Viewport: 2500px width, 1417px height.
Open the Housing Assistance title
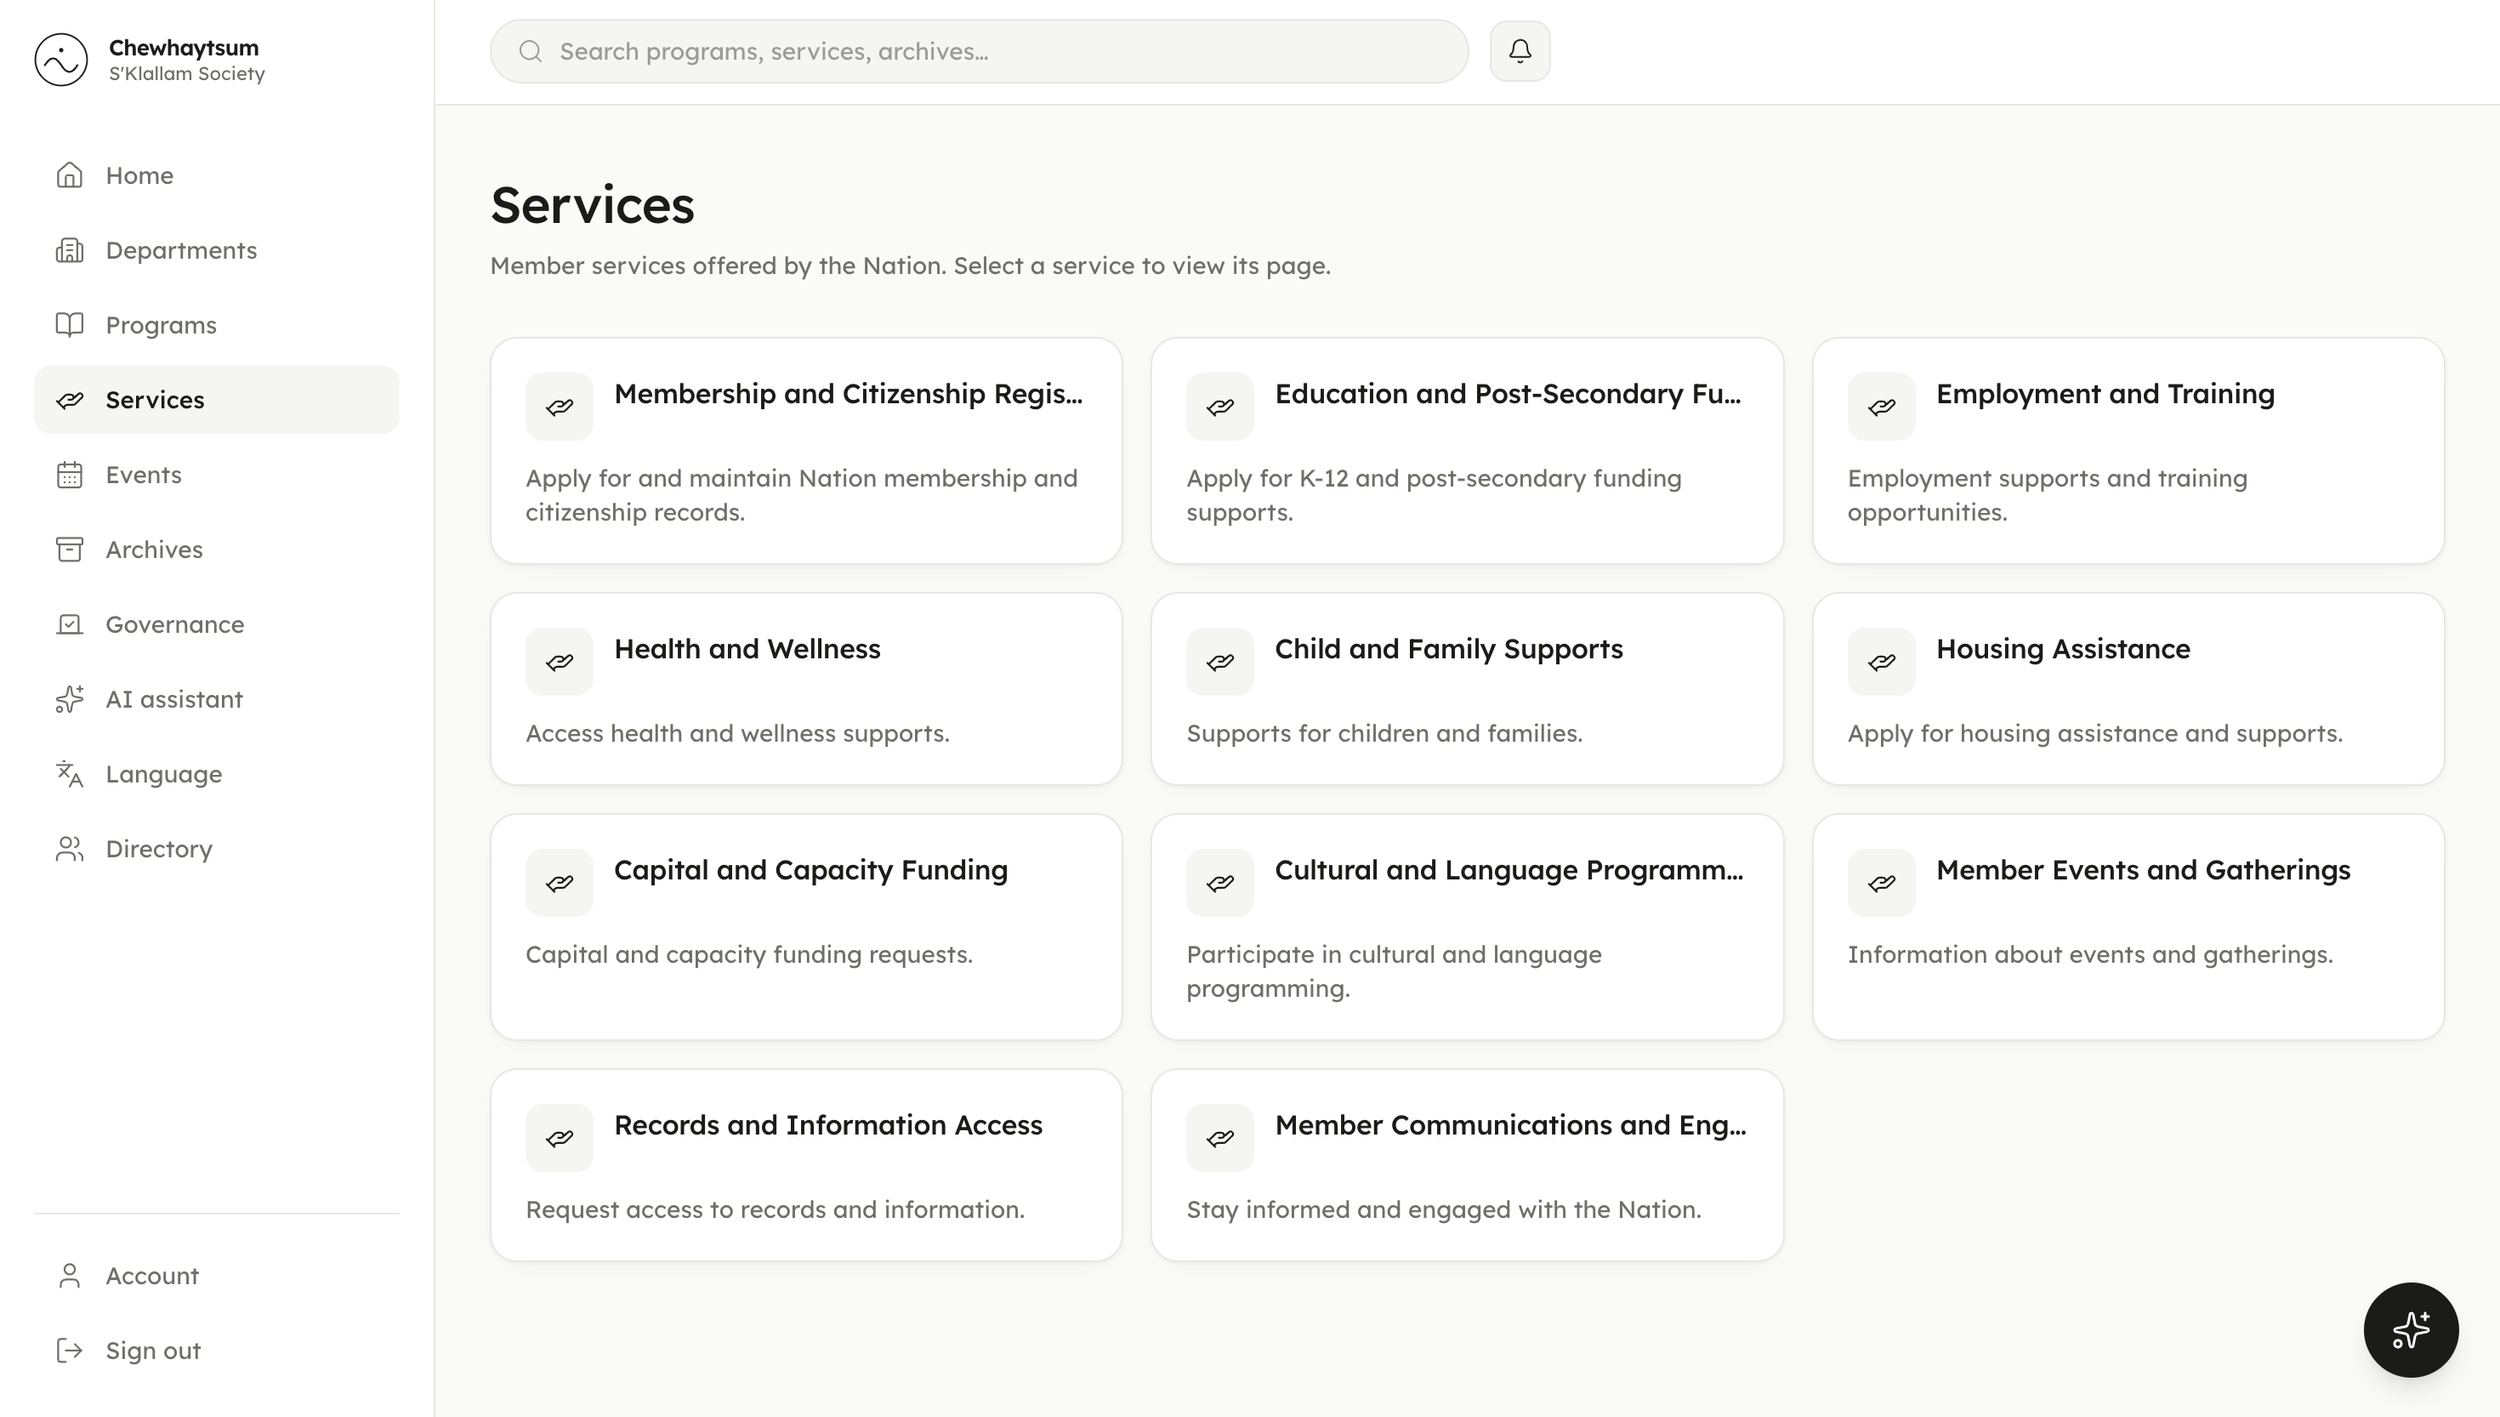[x=2063, y=649]
